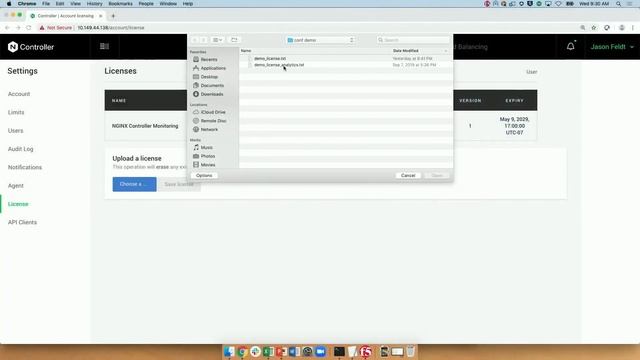Click the Not Secure warning indicator
The height and width of the screenshot is (360, 640).
pyautogui.click(x=56, y=28)
